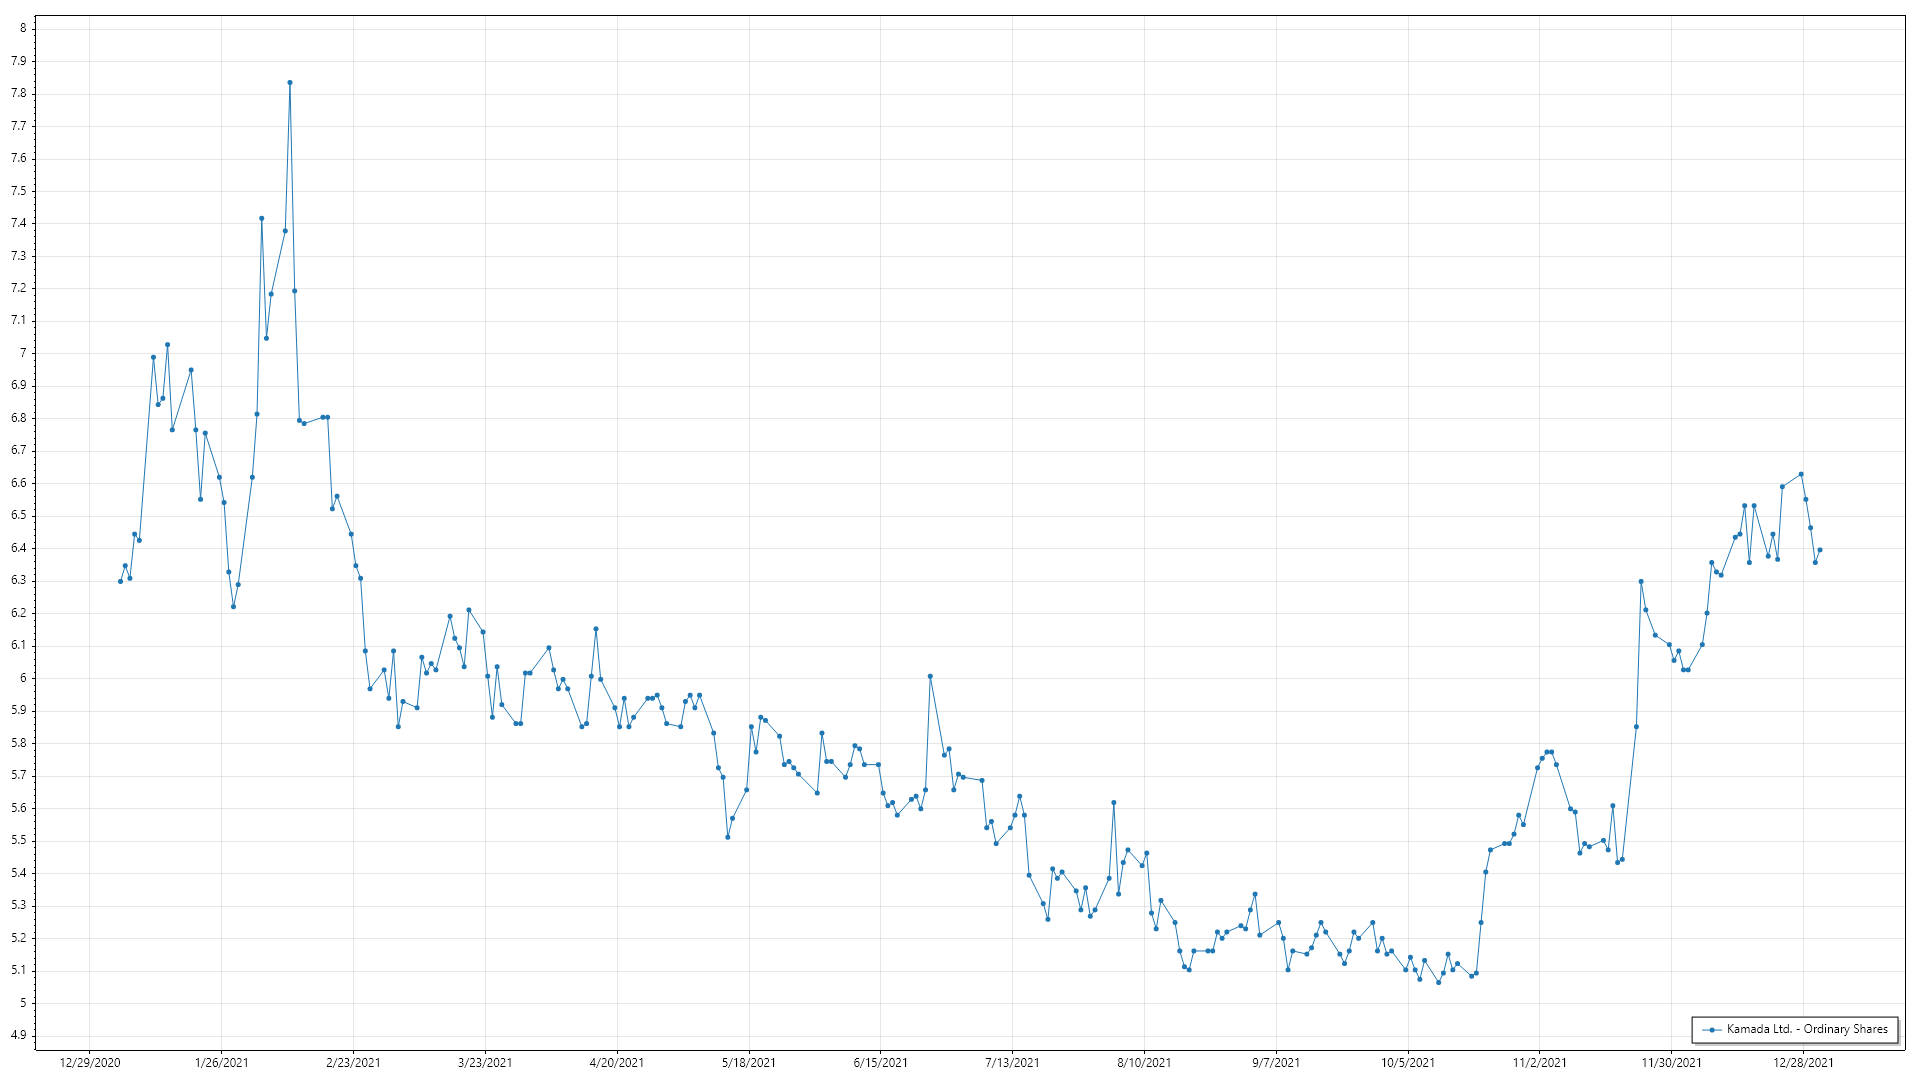The width and height of the screenshot is (1920, 1080).
Task: Click the y-axis value 4.9 label
Action: point(19,1035)
